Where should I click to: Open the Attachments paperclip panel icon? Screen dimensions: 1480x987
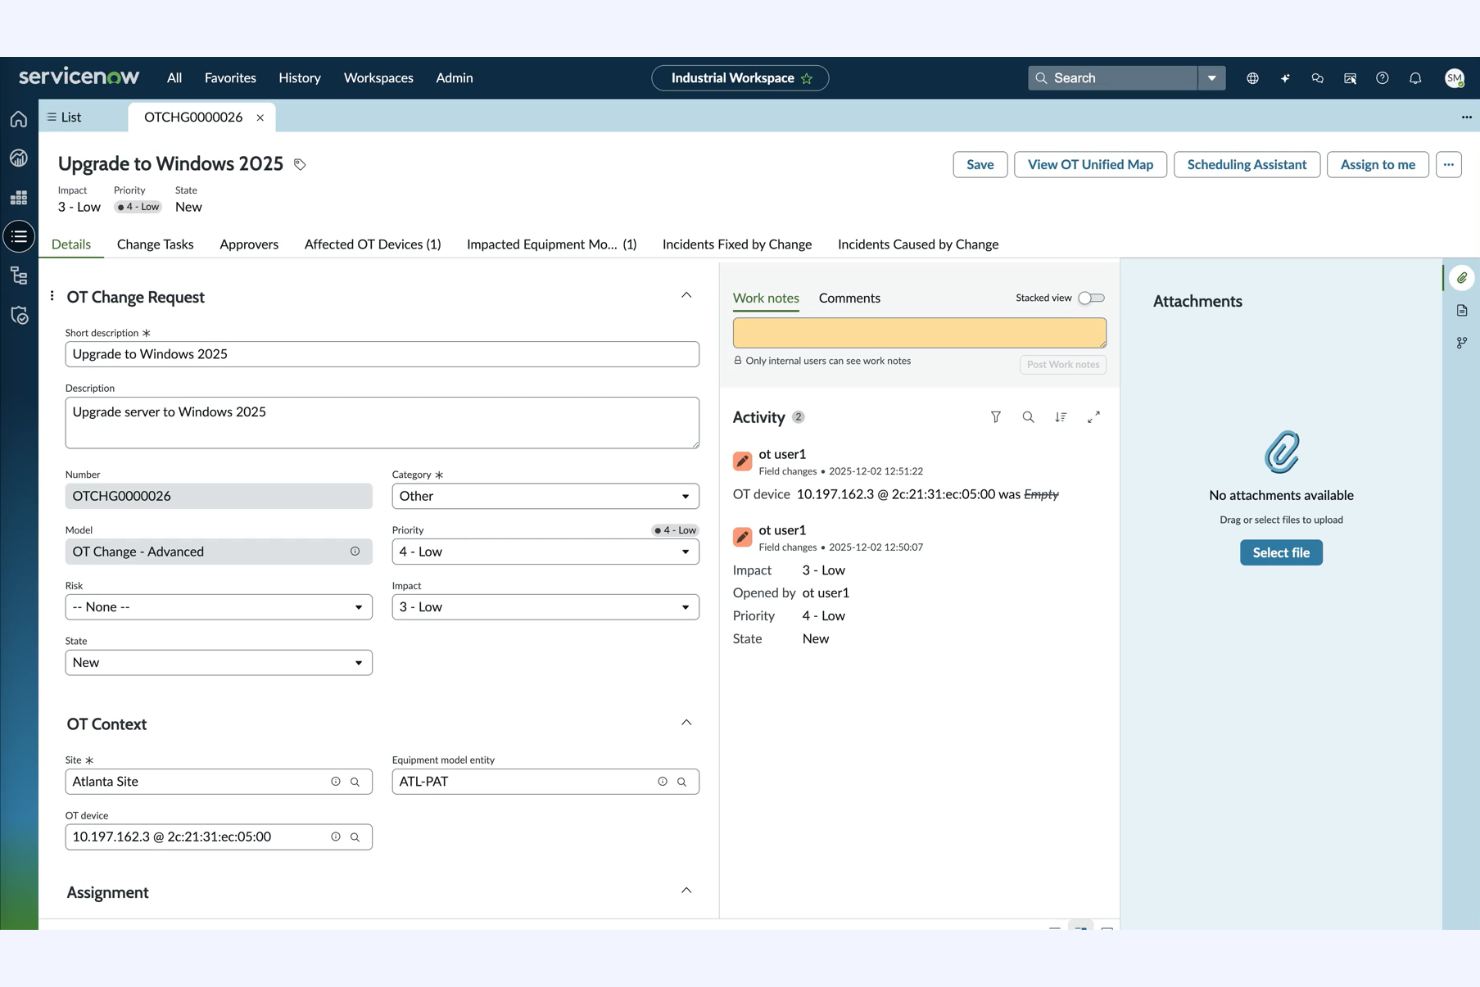pyautogui.click(x=1461, y=278)
